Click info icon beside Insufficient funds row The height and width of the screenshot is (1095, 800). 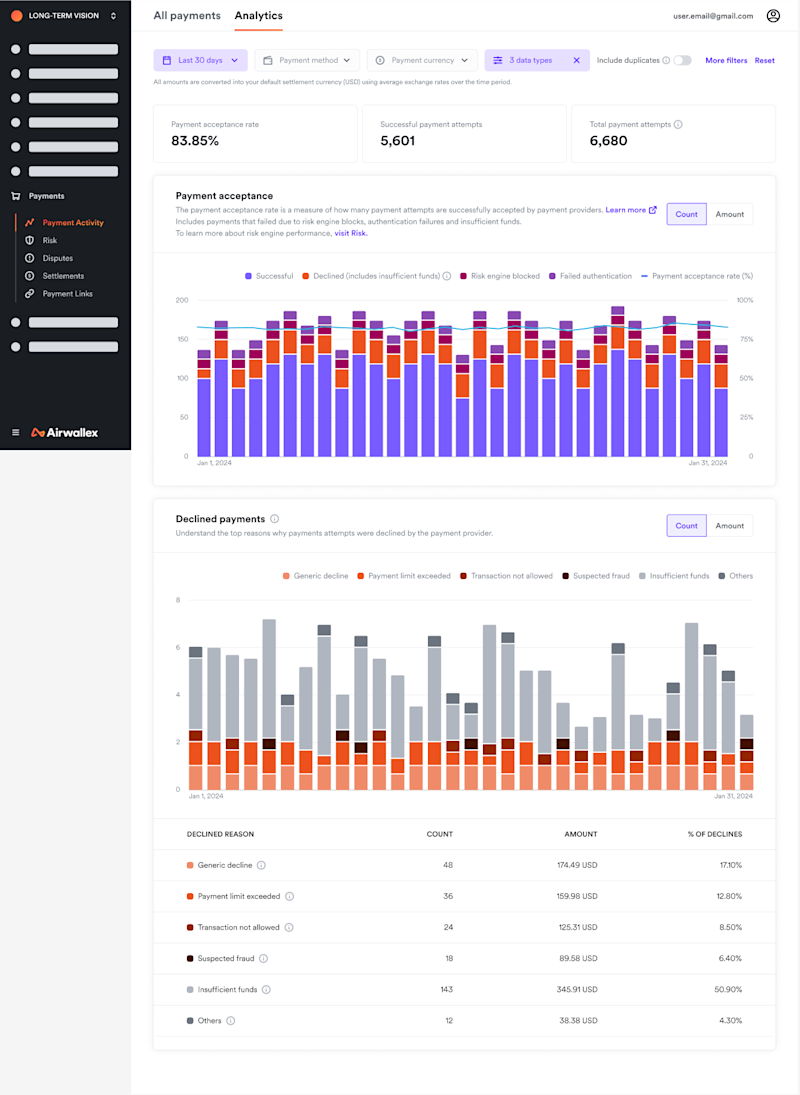click(266, 990)
